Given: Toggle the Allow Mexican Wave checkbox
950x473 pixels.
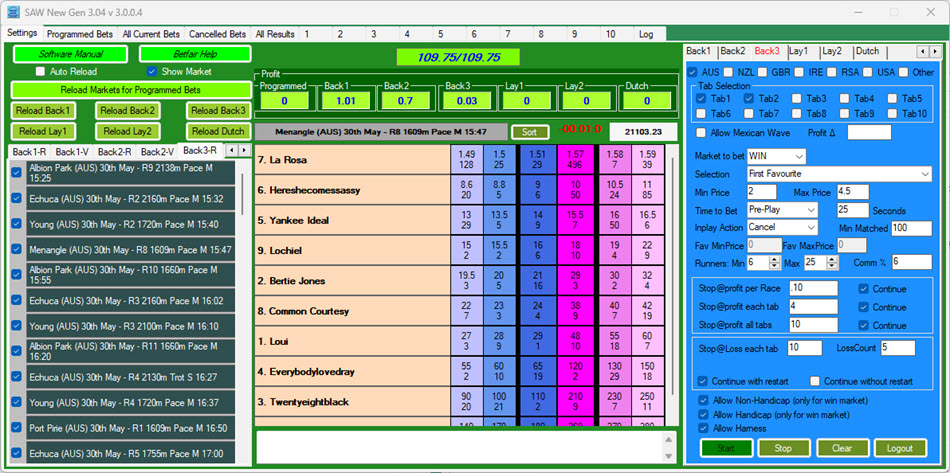Looking at the screenshot, I should (701, 132).
